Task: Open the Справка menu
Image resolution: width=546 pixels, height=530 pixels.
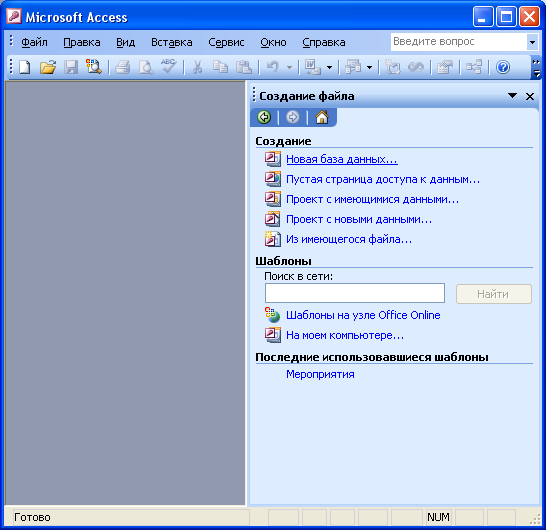Action: pos(324,42)
